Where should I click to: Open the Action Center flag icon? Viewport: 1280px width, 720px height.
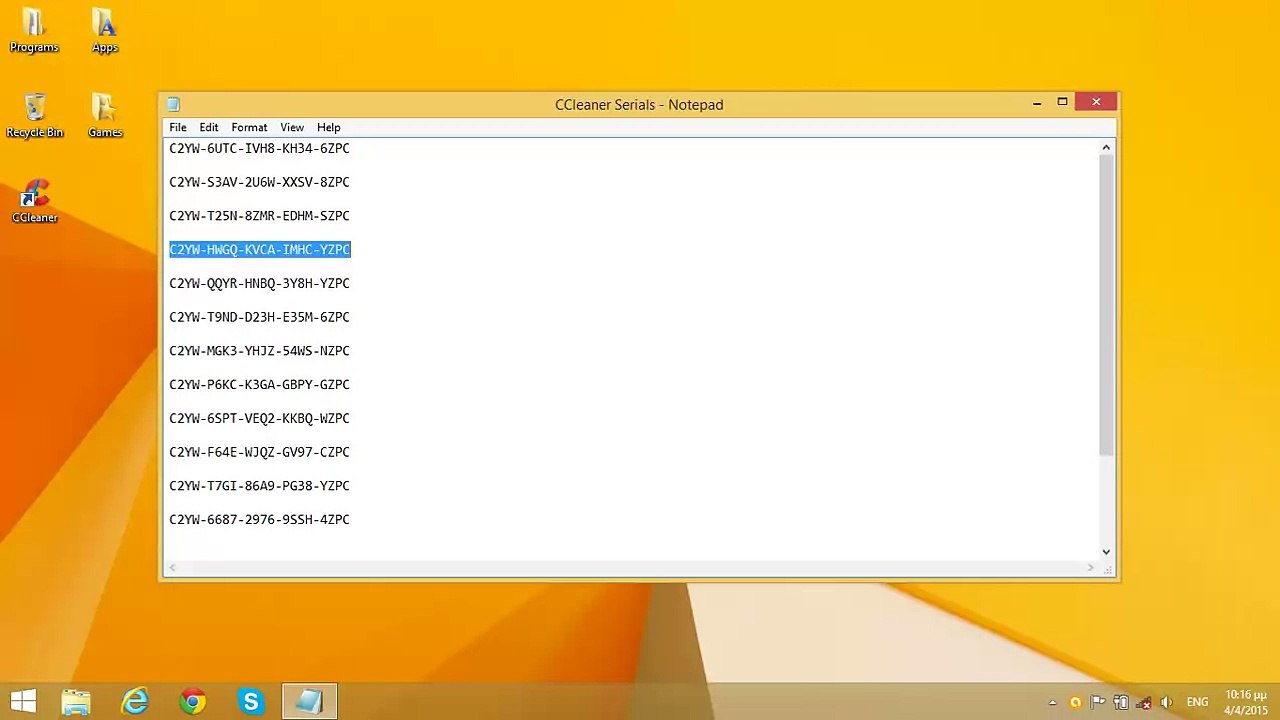point(1098,702)
